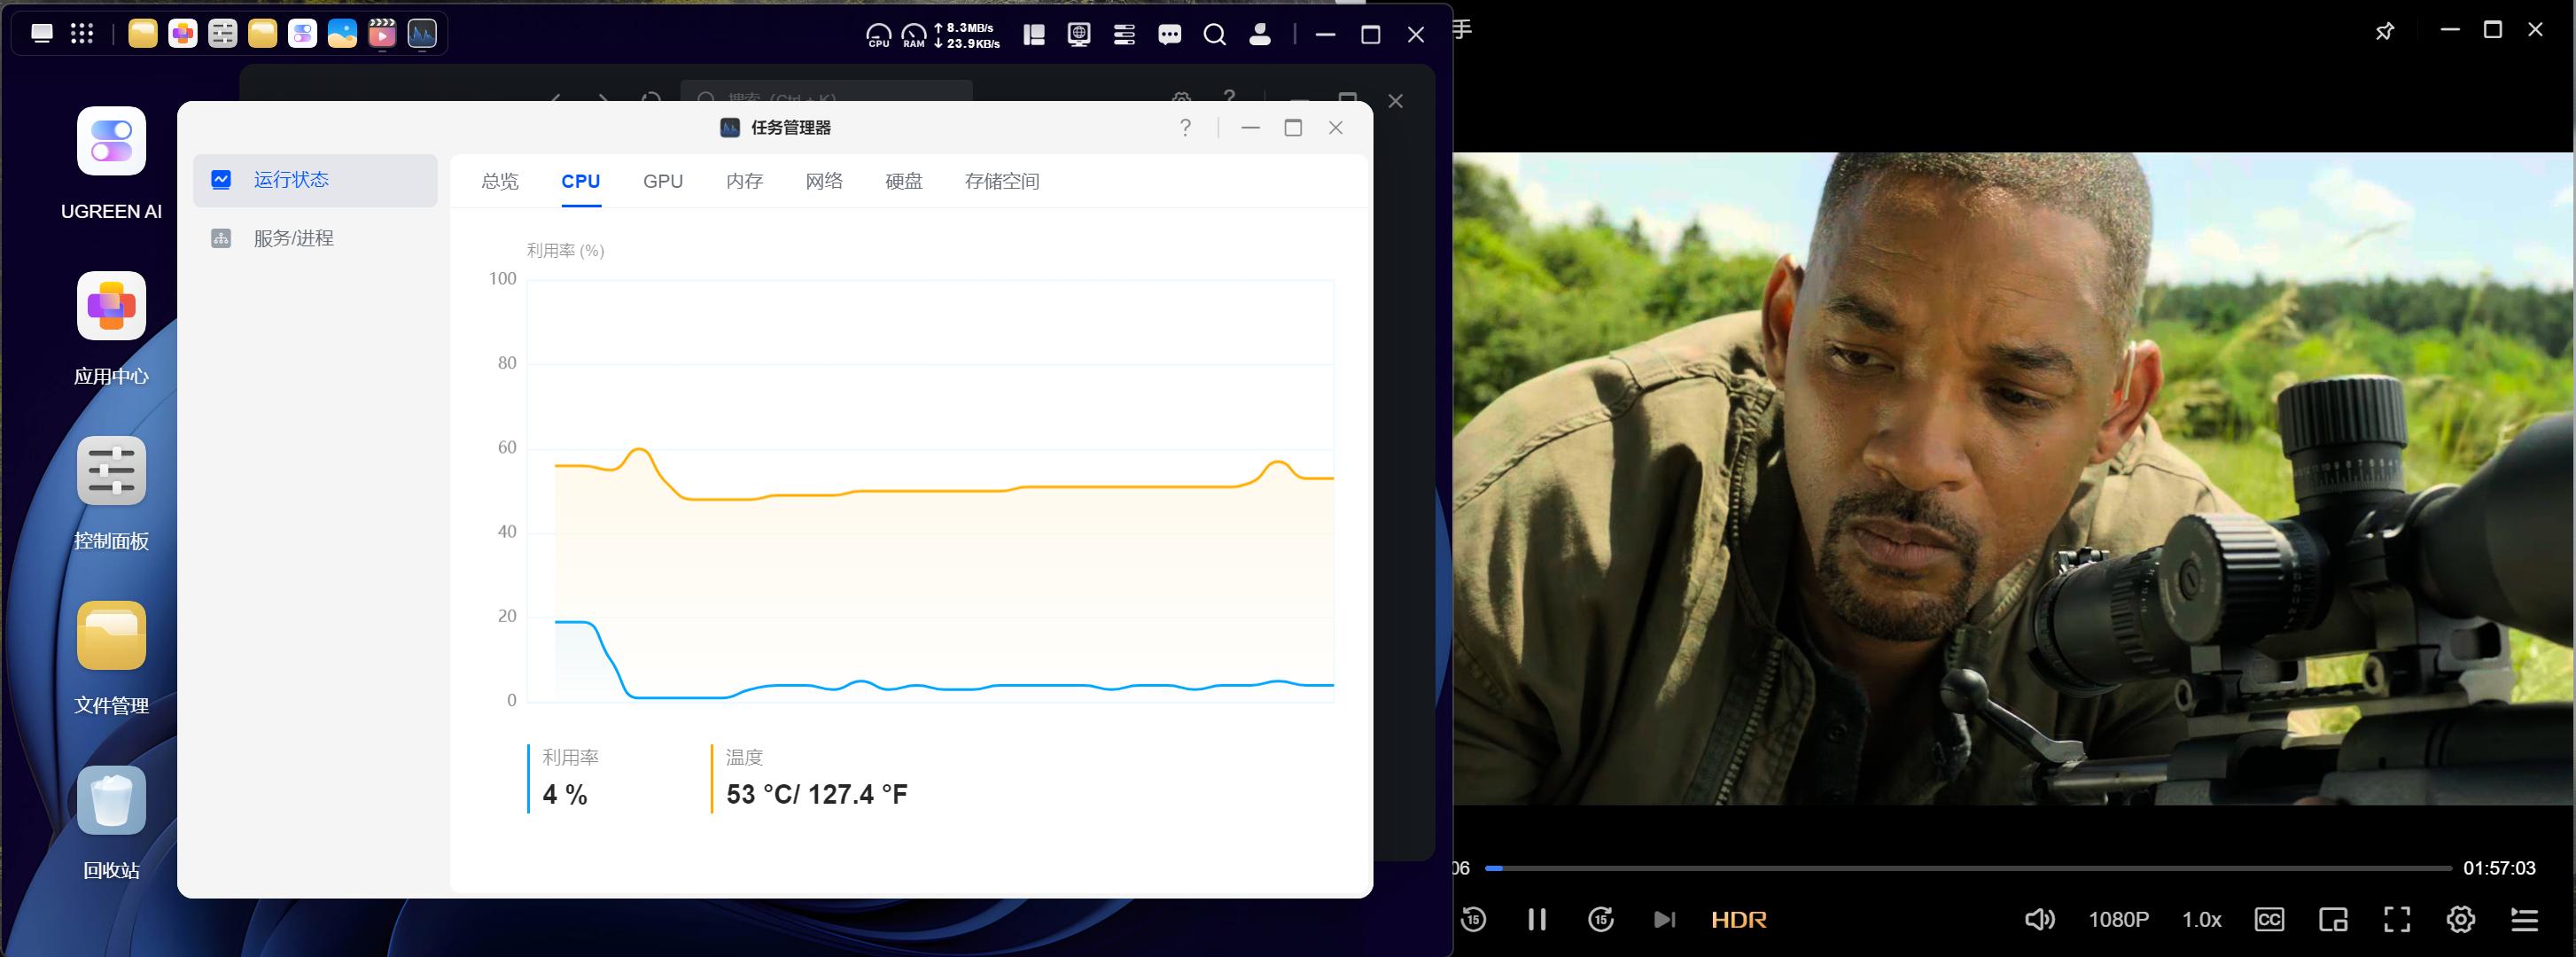This screenshot has height=957, width=2576.
Task: Skip the video forward 15 seconds
Action: coord(1601,919)
